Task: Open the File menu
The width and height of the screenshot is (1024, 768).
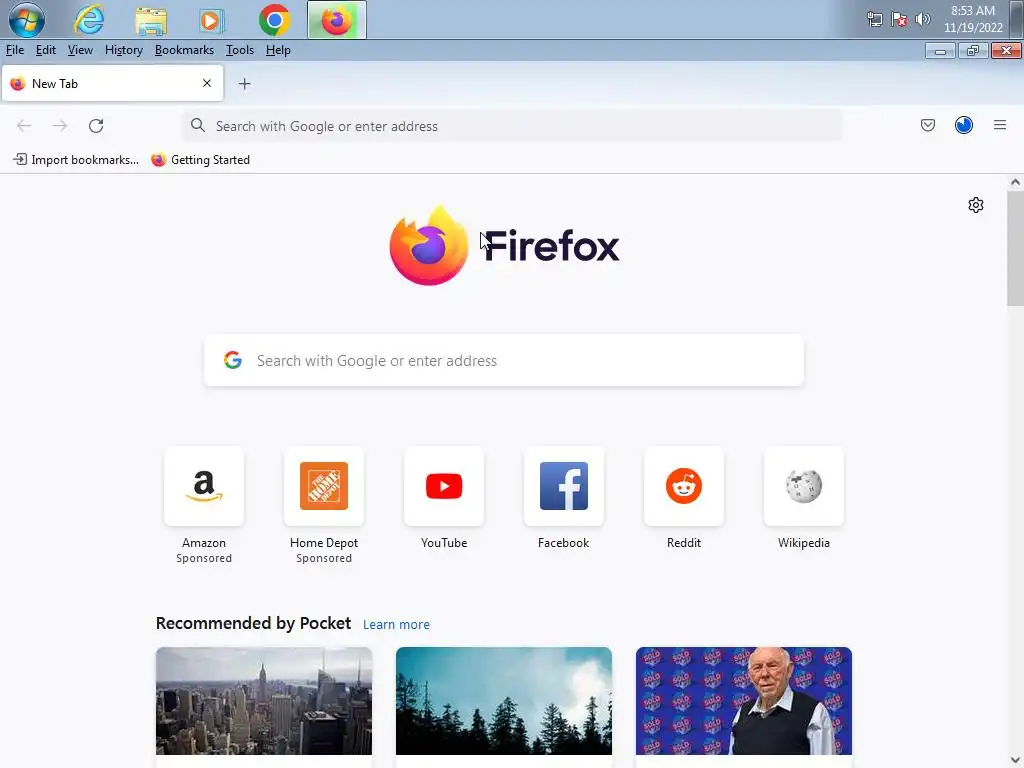Action: coord(14,50)
